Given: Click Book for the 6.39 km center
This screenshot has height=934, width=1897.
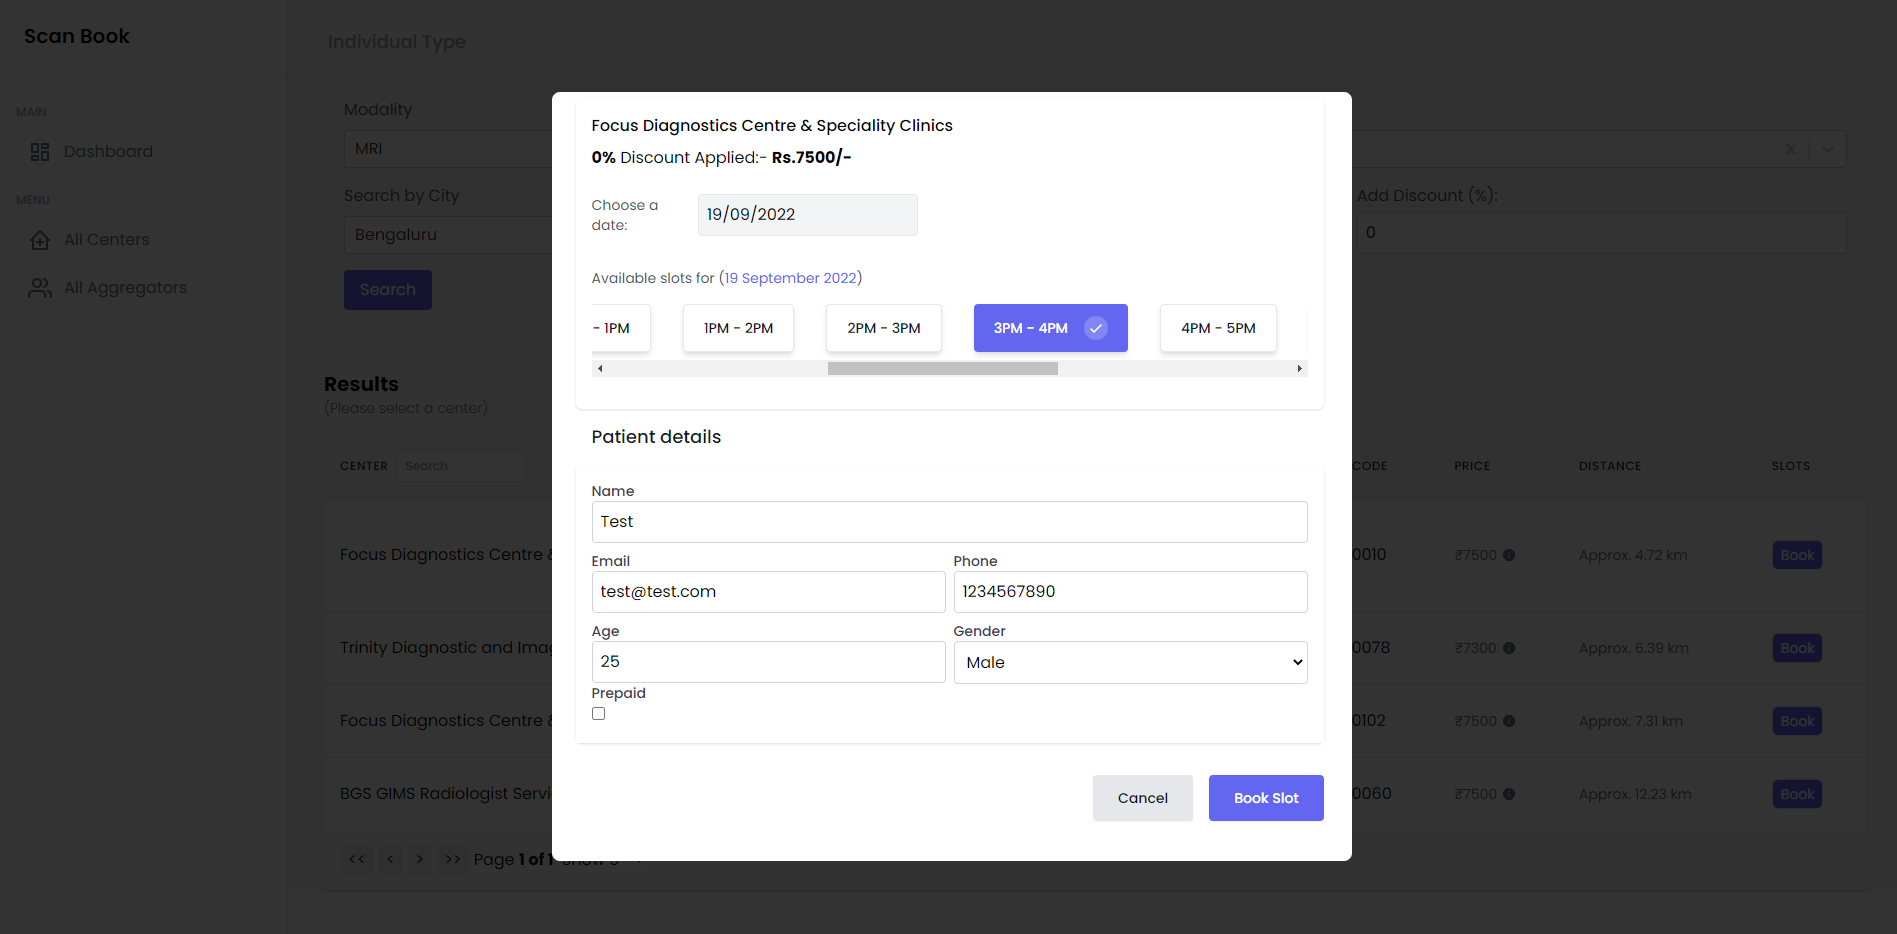Looking at the screenshot, I should 1797,648.
